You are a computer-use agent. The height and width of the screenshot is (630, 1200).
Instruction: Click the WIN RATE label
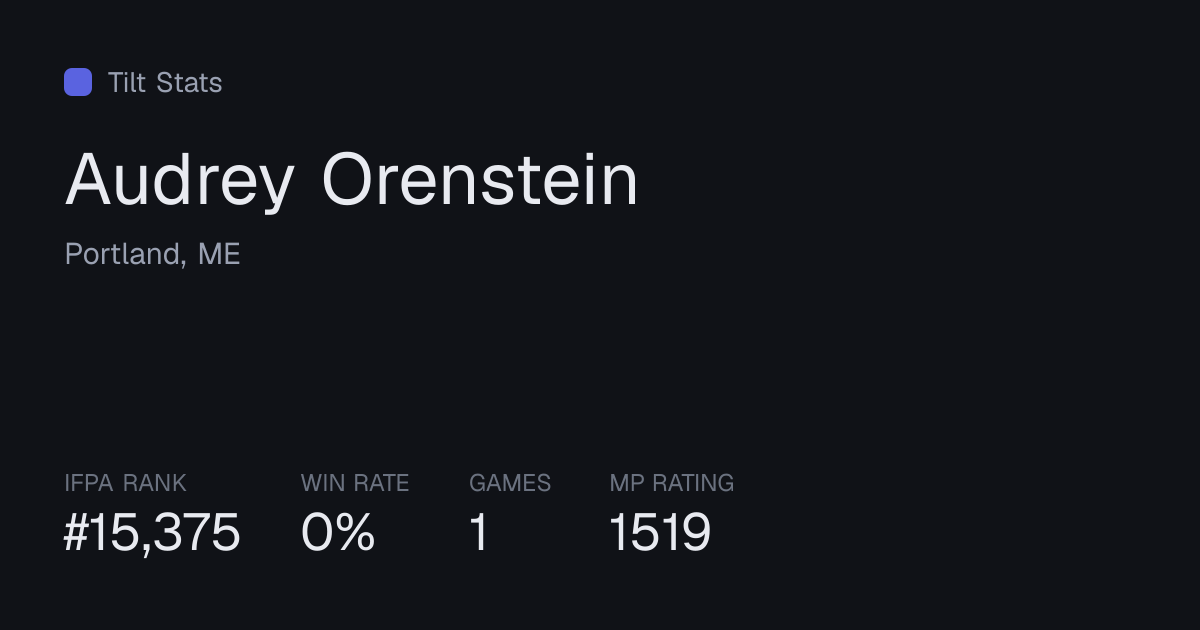(x=355, y=483)
